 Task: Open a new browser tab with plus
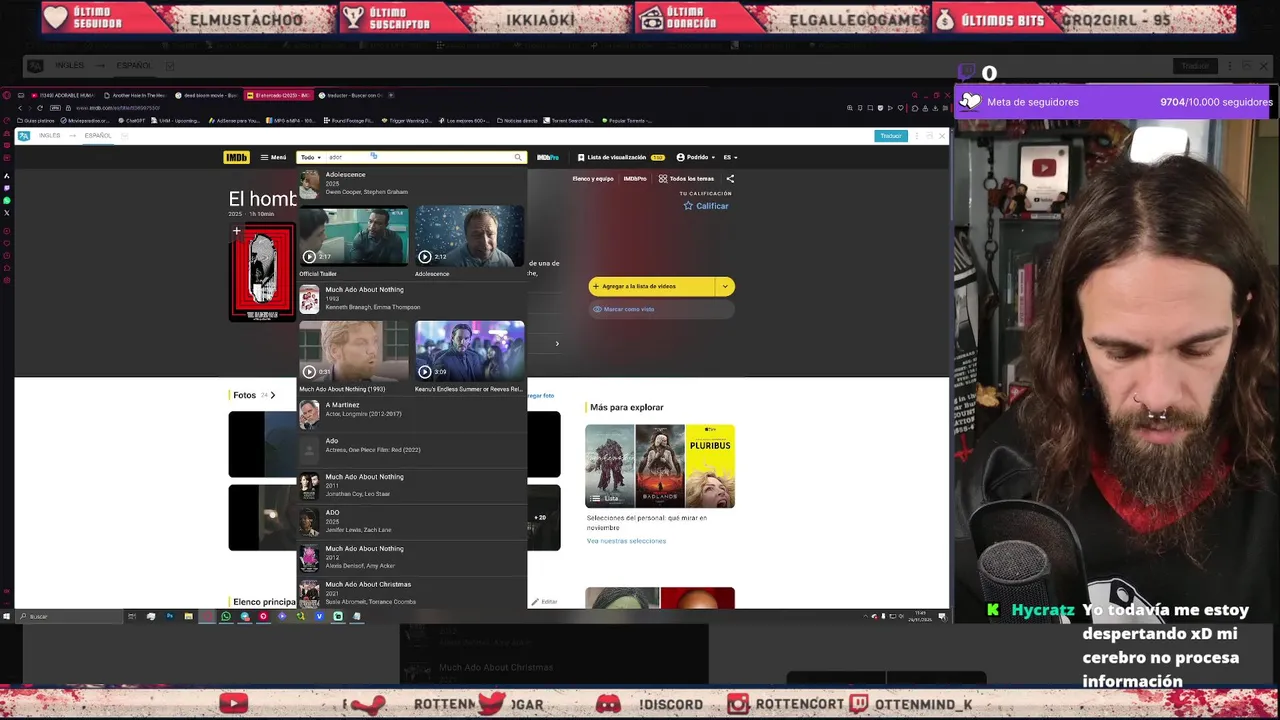pyautogui.click(x=391, y=95)
